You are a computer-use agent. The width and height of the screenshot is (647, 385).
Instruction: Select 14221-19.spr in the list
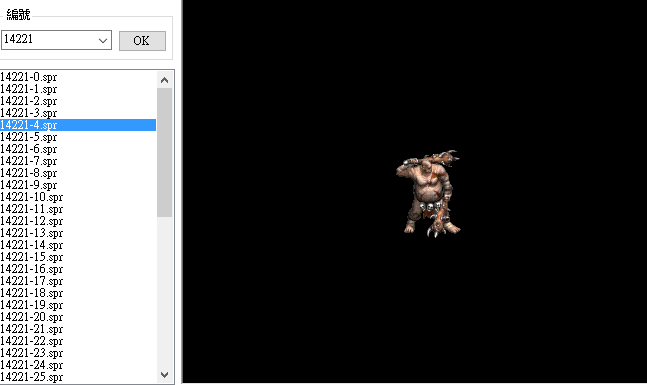pos(78,305)
